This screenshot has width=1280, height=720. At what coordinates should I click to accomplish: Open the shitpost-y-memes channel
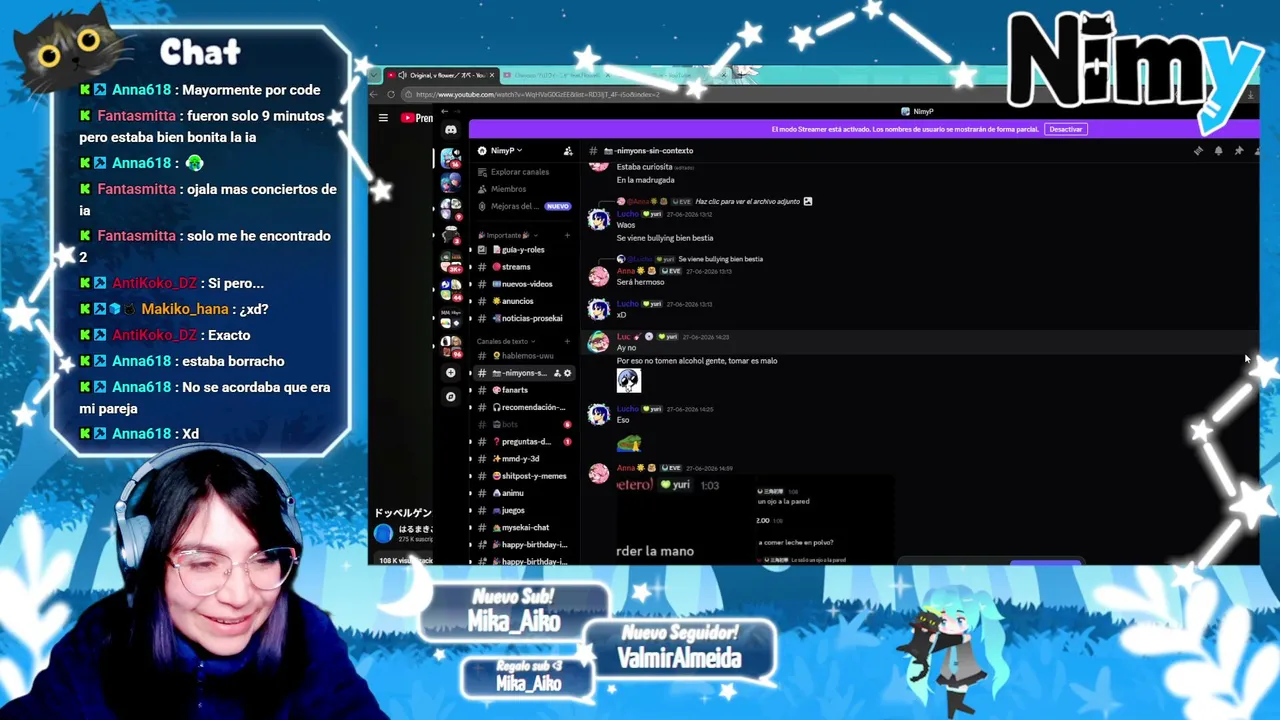pos(524,476)
